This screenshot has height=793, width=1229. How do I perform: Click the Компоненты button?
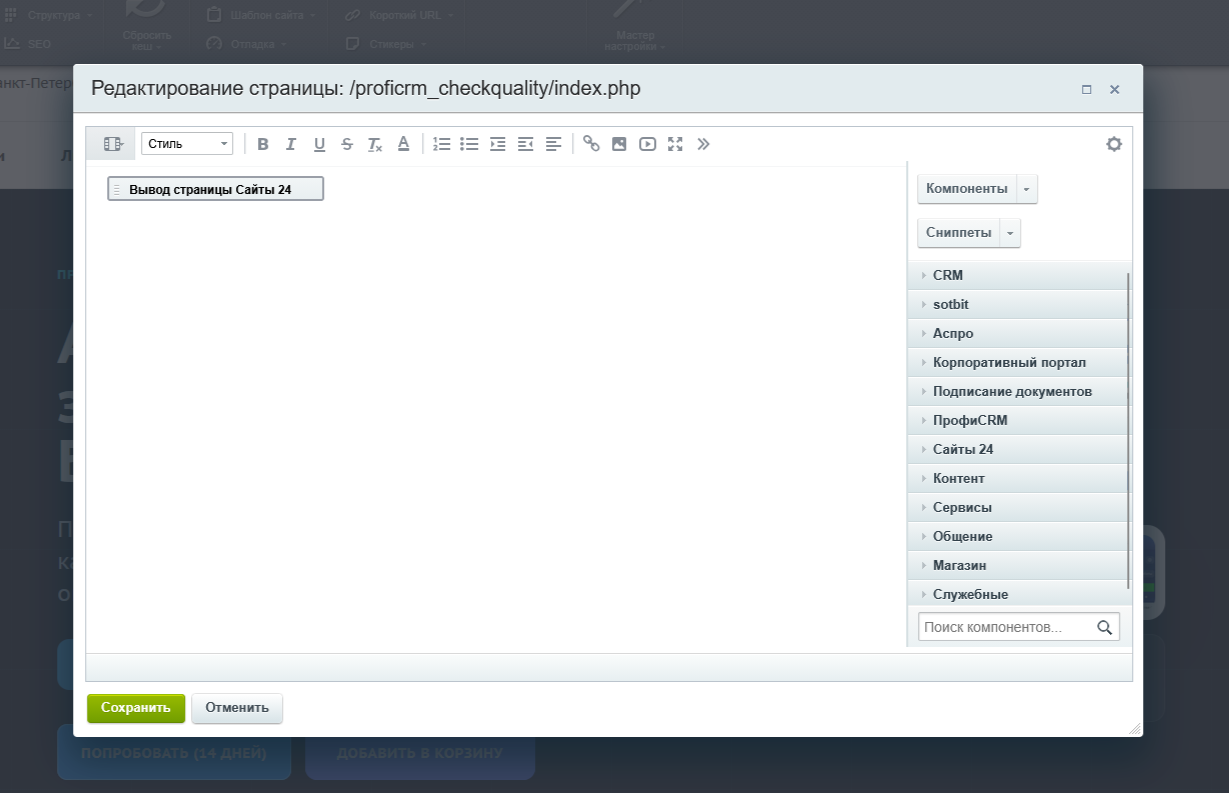[x=966, y=189]
